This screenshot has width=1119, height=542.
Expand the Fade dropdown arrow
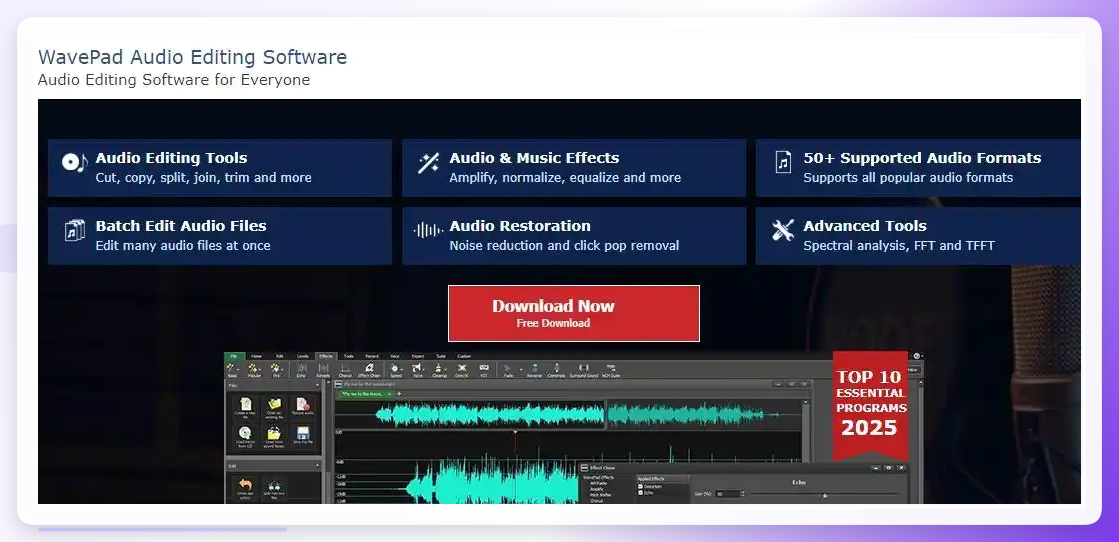[521, 369]
